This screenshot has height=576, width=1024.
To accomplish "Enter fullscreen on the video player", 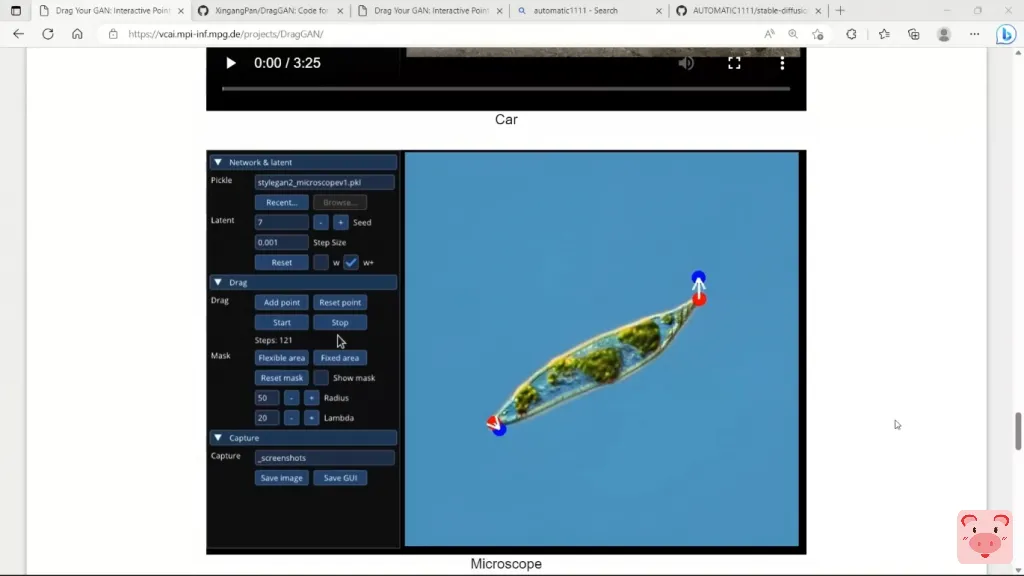I will [x=734, y=63].
